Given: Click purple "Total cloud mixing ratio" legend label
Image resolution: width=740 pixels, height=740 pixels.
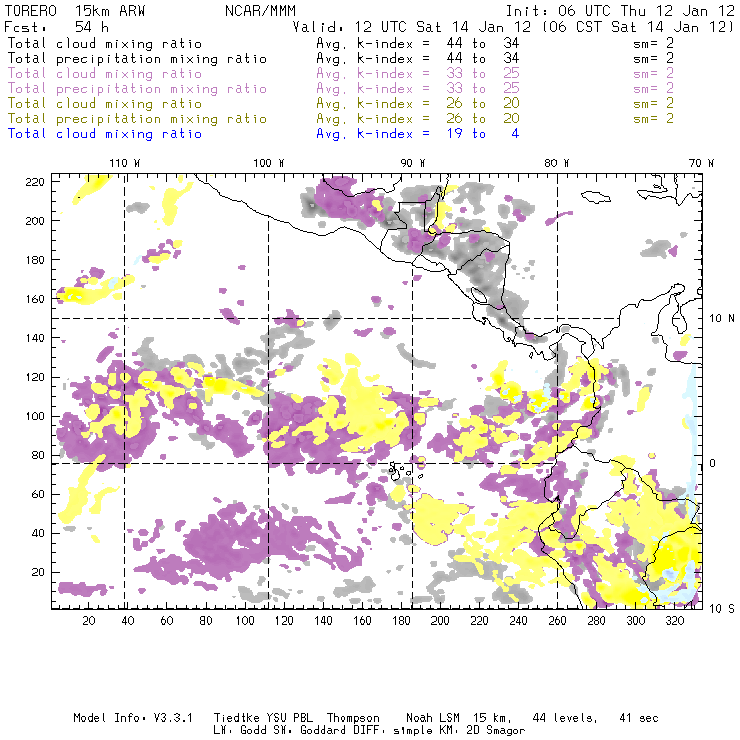Looking at the screenshot, I should [x=105, y=74].
